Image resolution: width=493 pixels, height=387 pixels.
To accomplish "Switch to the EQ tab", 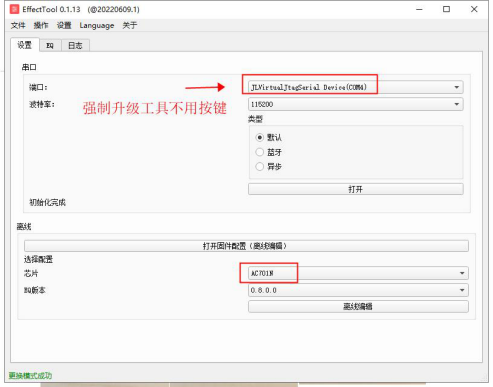I will click(50, 46).
